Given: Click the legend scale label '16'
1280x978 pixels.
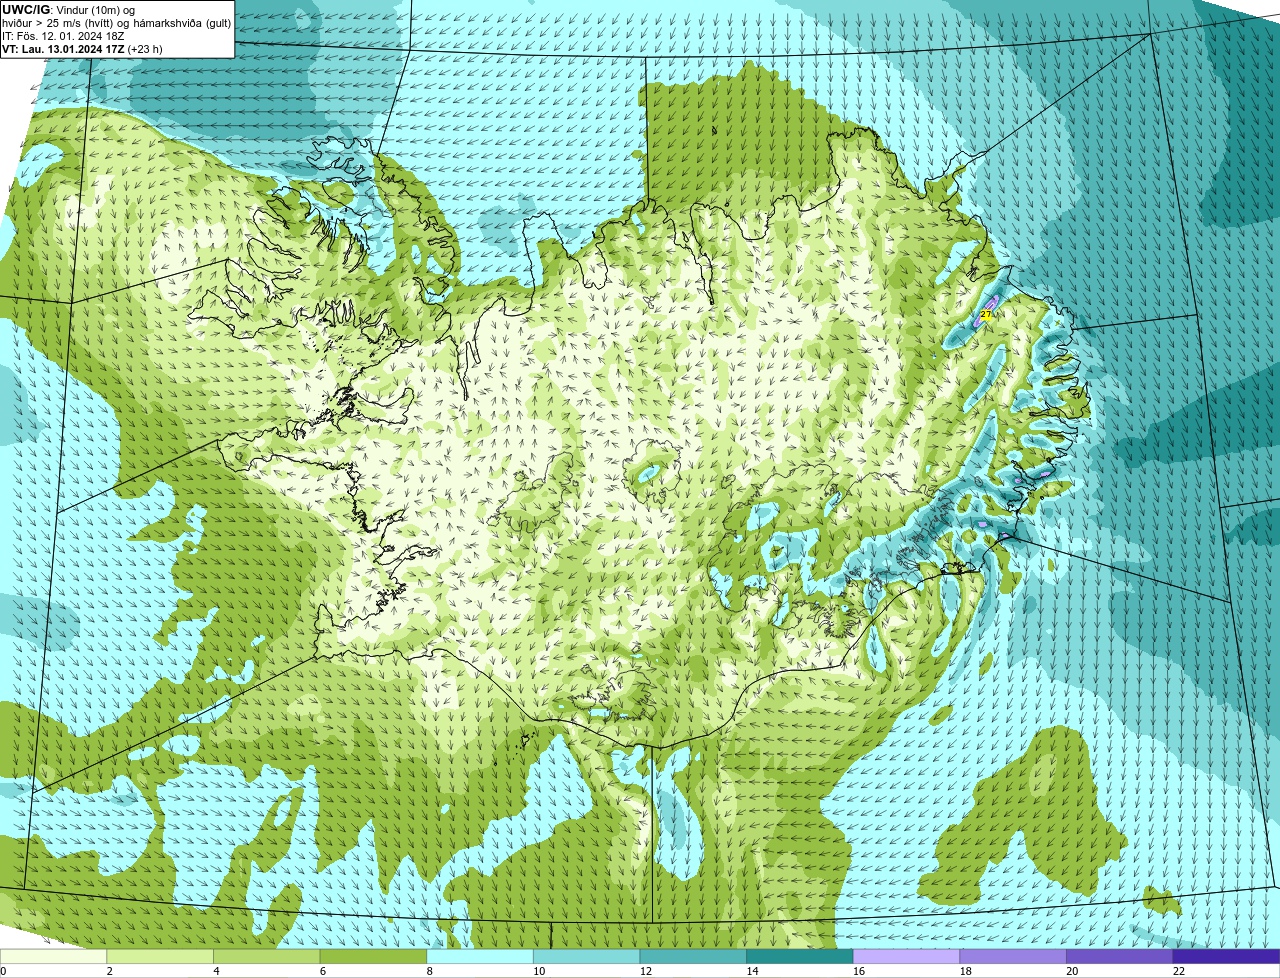Looking at the screenshot, I should 859,971.
